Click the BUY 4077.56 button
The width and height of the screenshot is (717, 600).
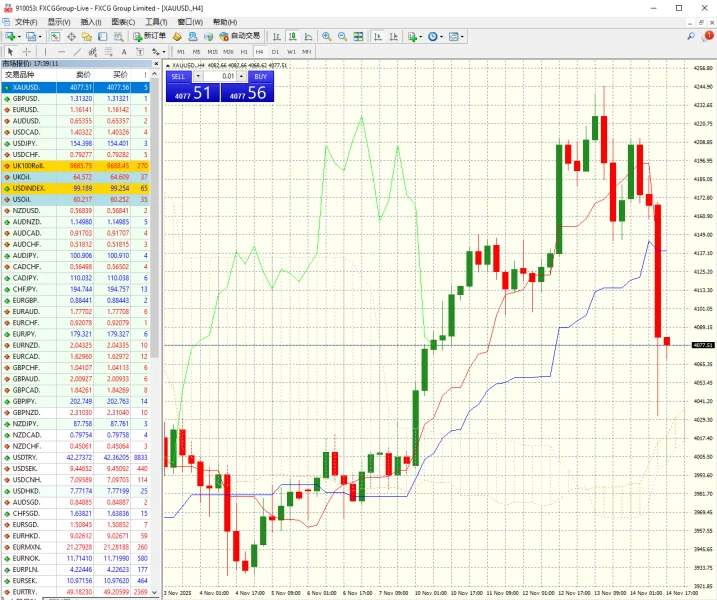click(247, 93)
